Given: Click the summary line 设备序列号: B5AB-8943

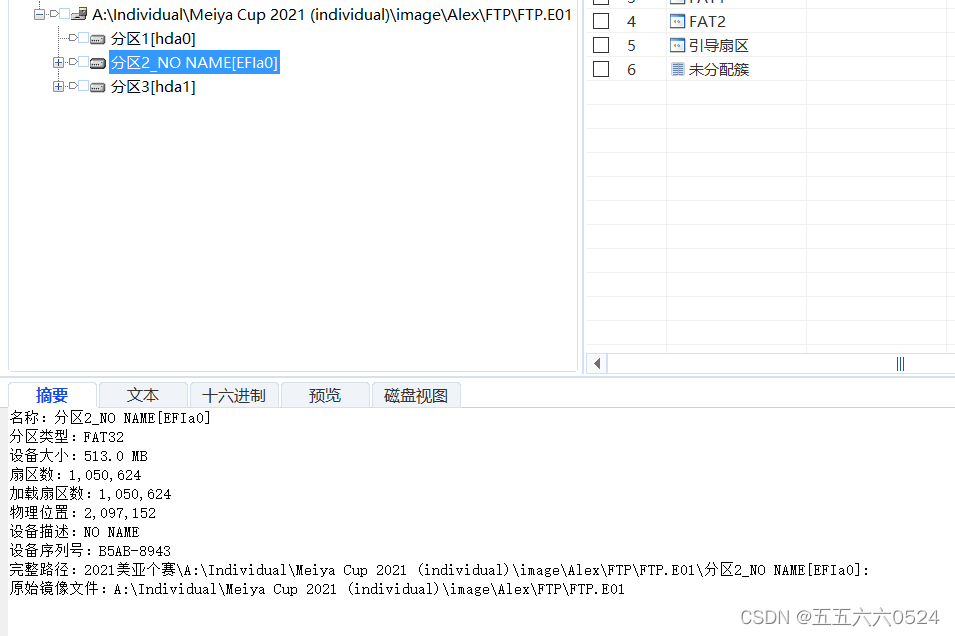Looking at the screenshot, I should click(90, 551).
